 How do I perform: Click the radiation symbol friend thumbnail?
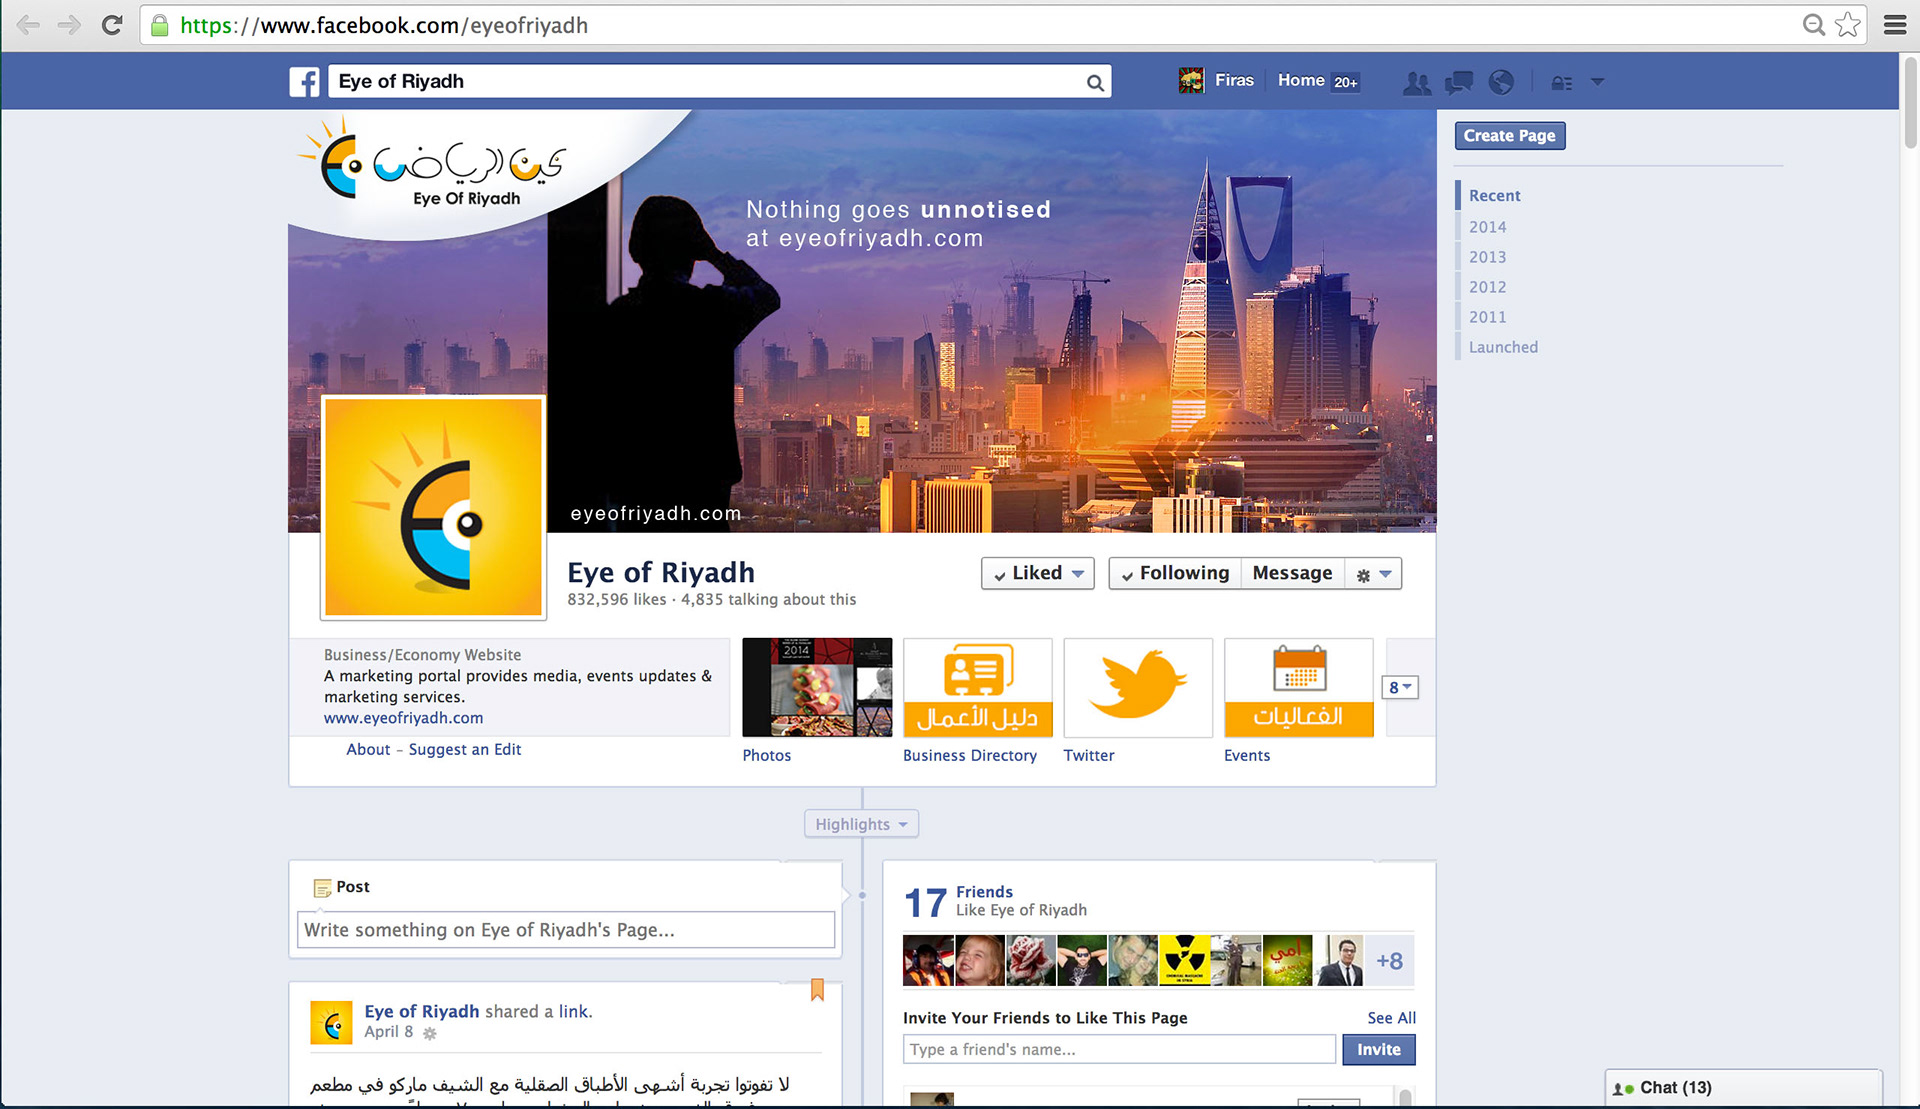(x=1184, y=961)
